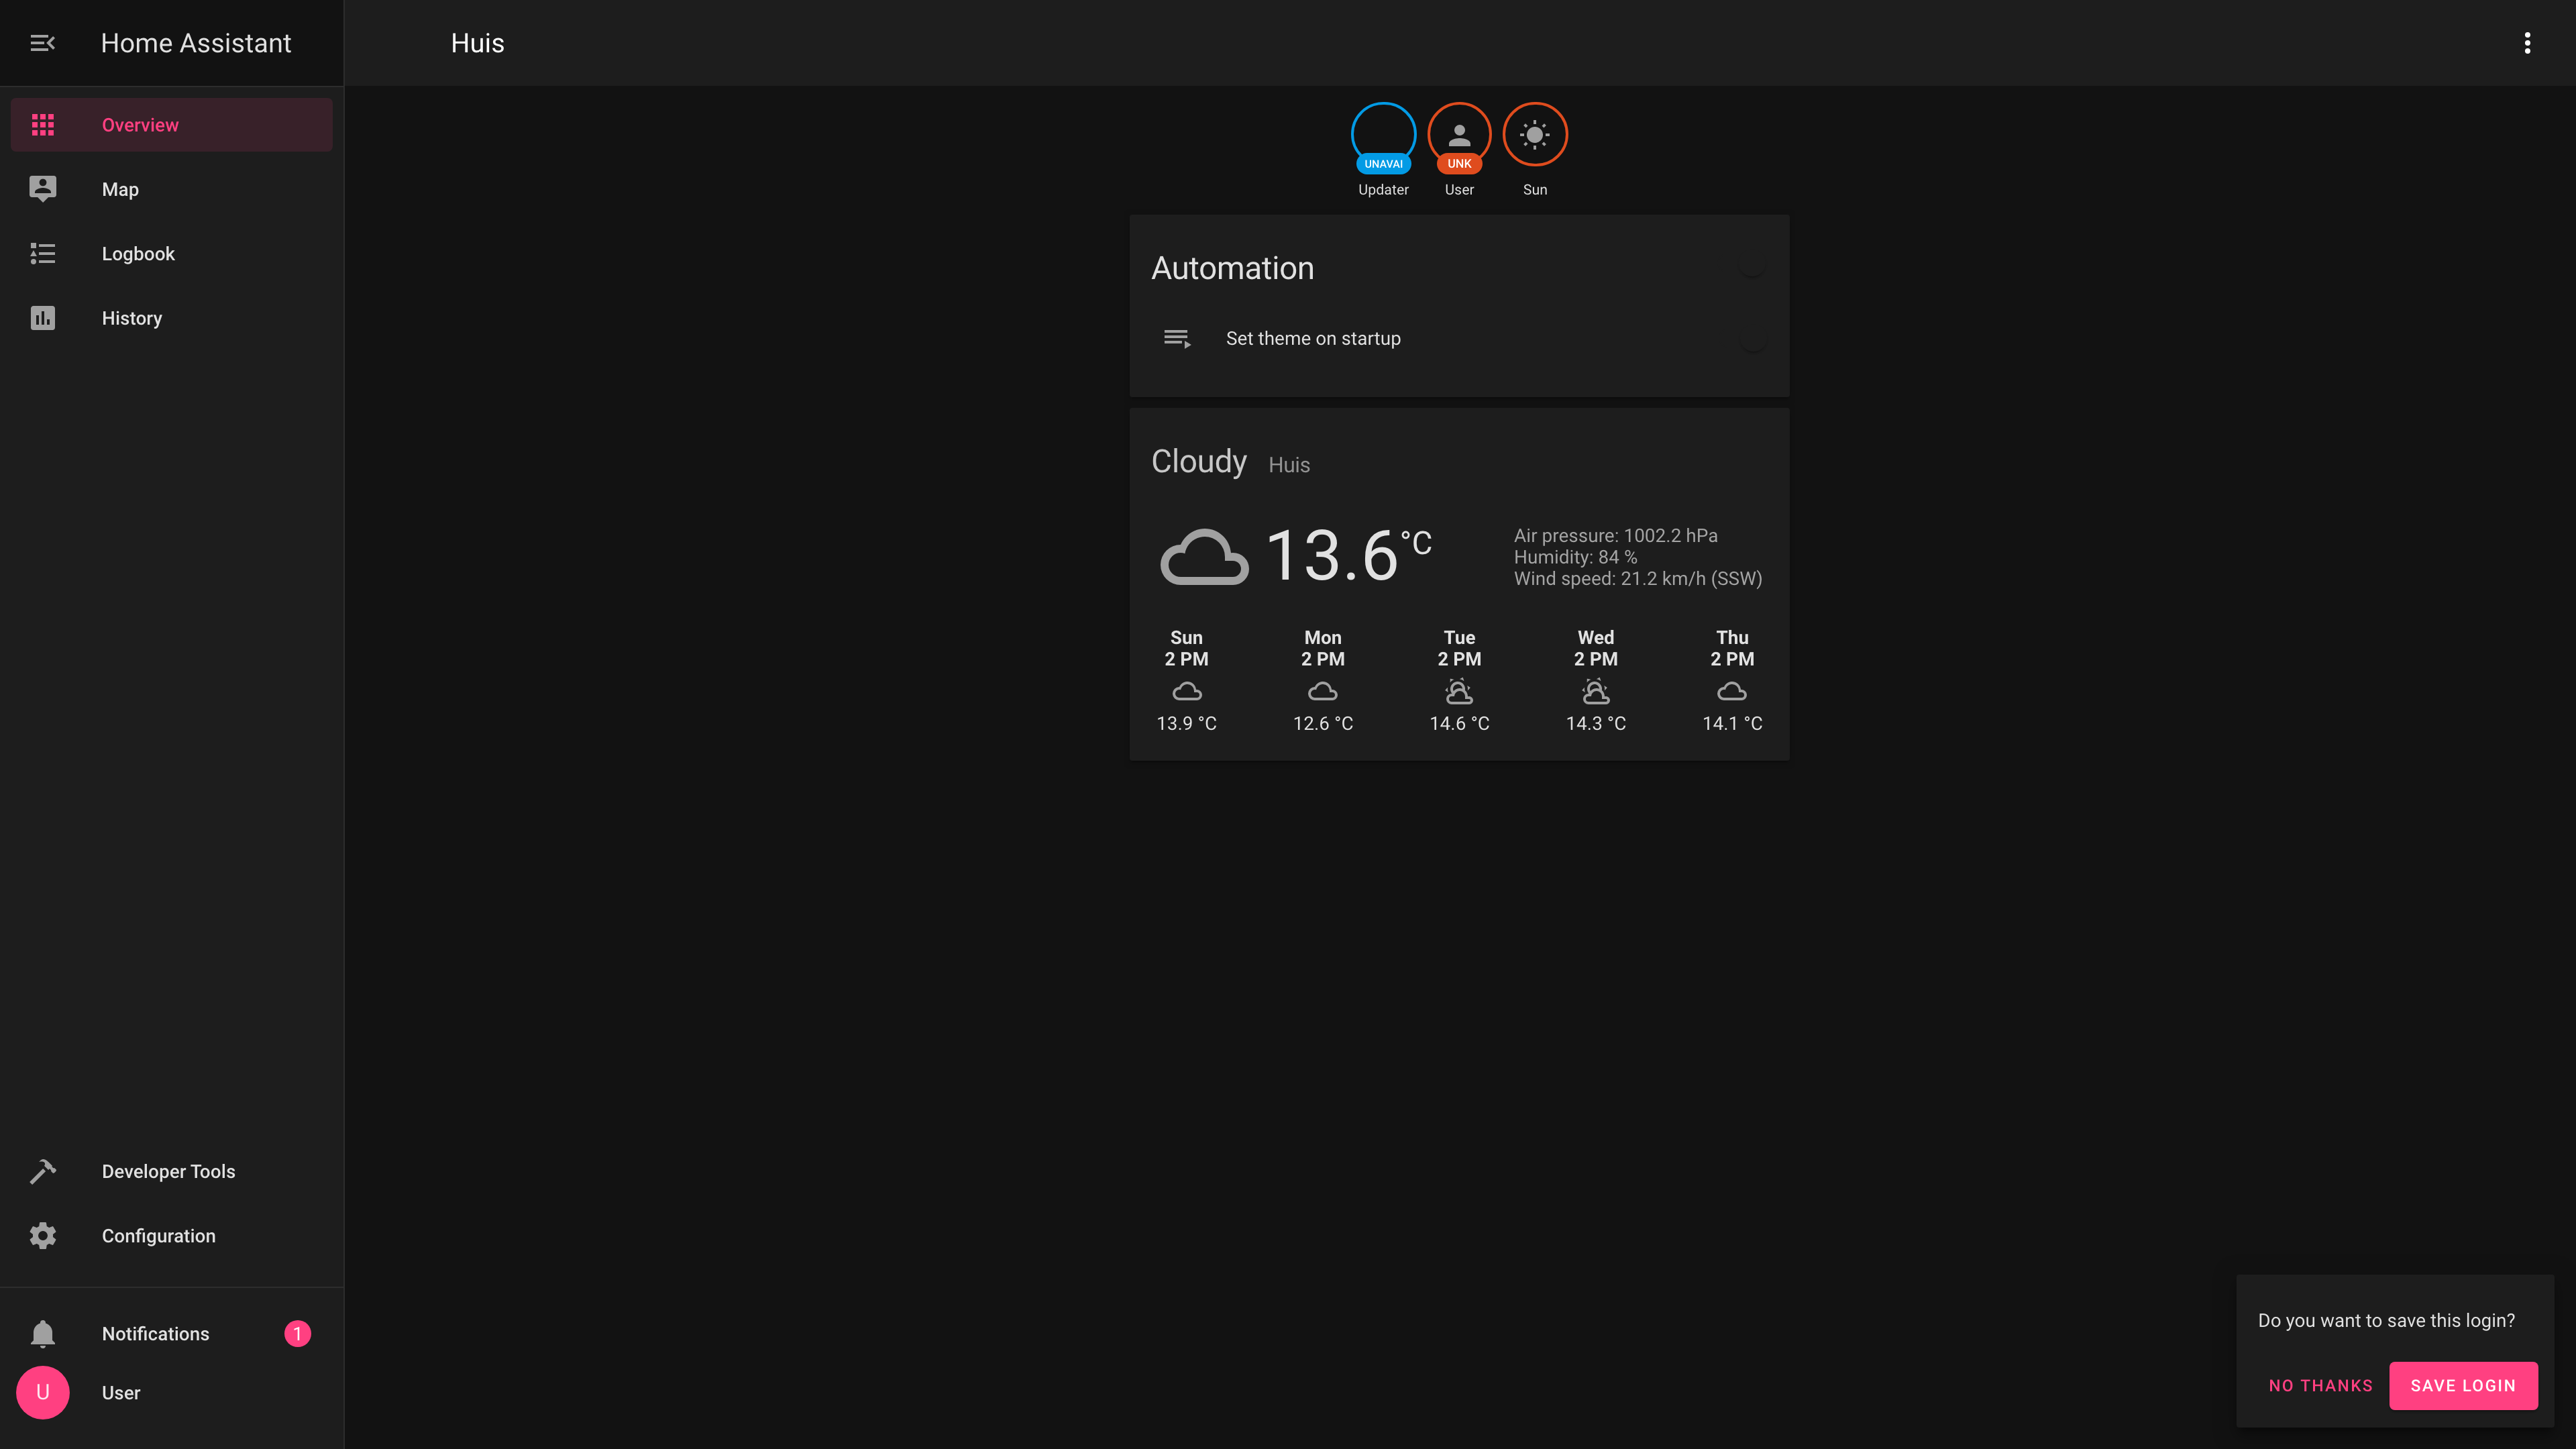Click the Humidity 84 % text

(x=1575, y=557)
